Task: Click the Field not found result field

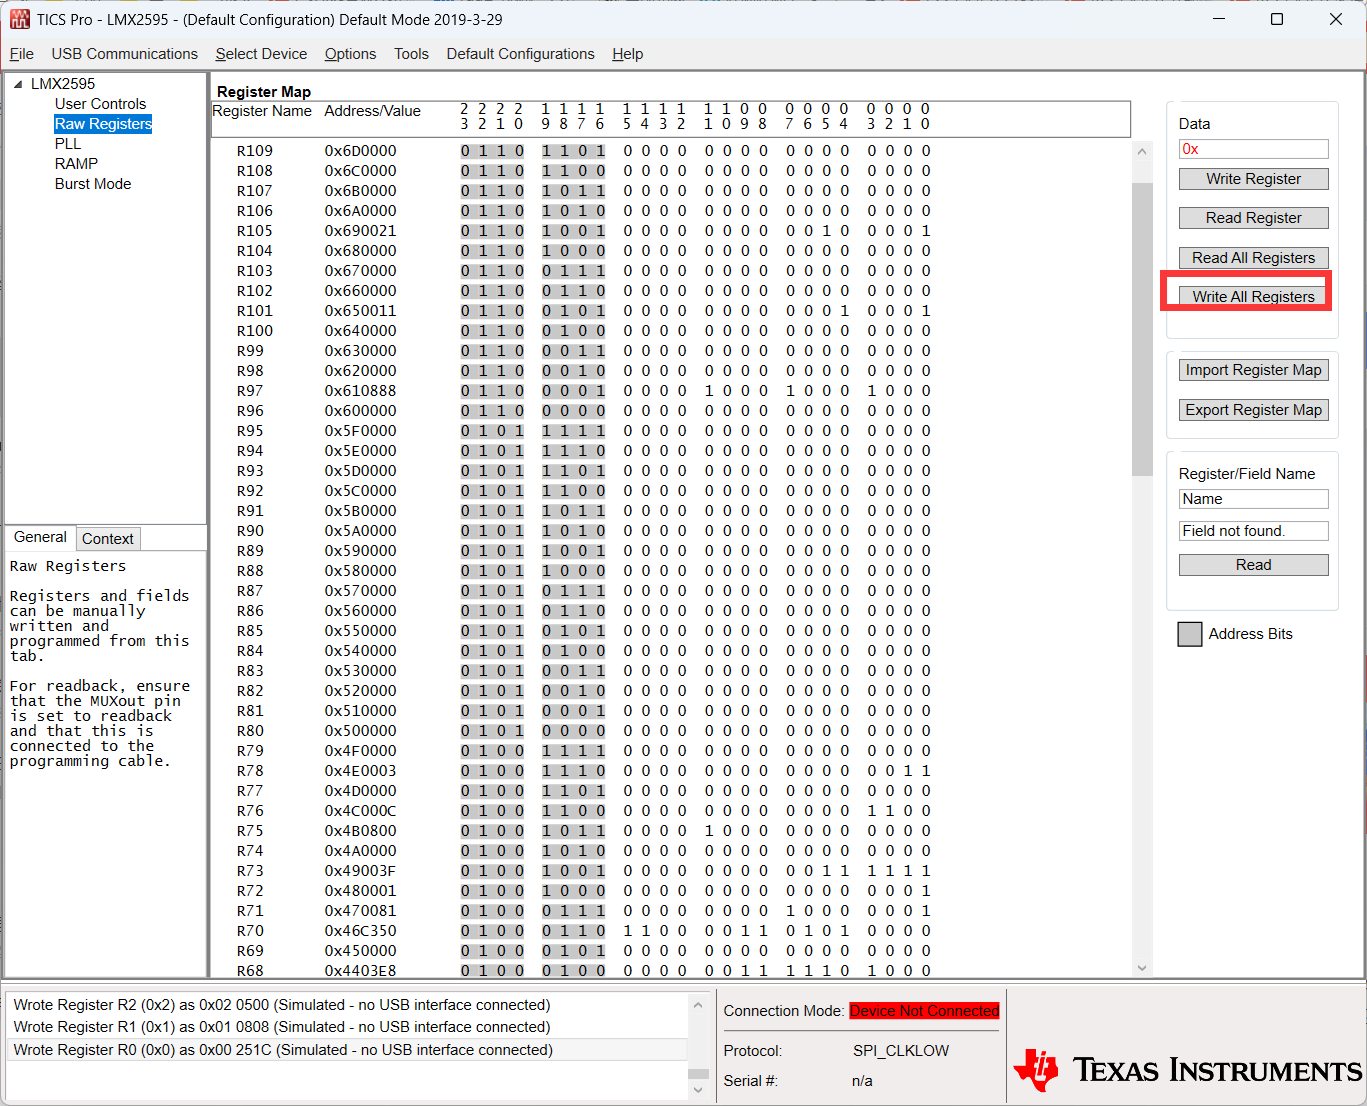Action: [1253, 531]
